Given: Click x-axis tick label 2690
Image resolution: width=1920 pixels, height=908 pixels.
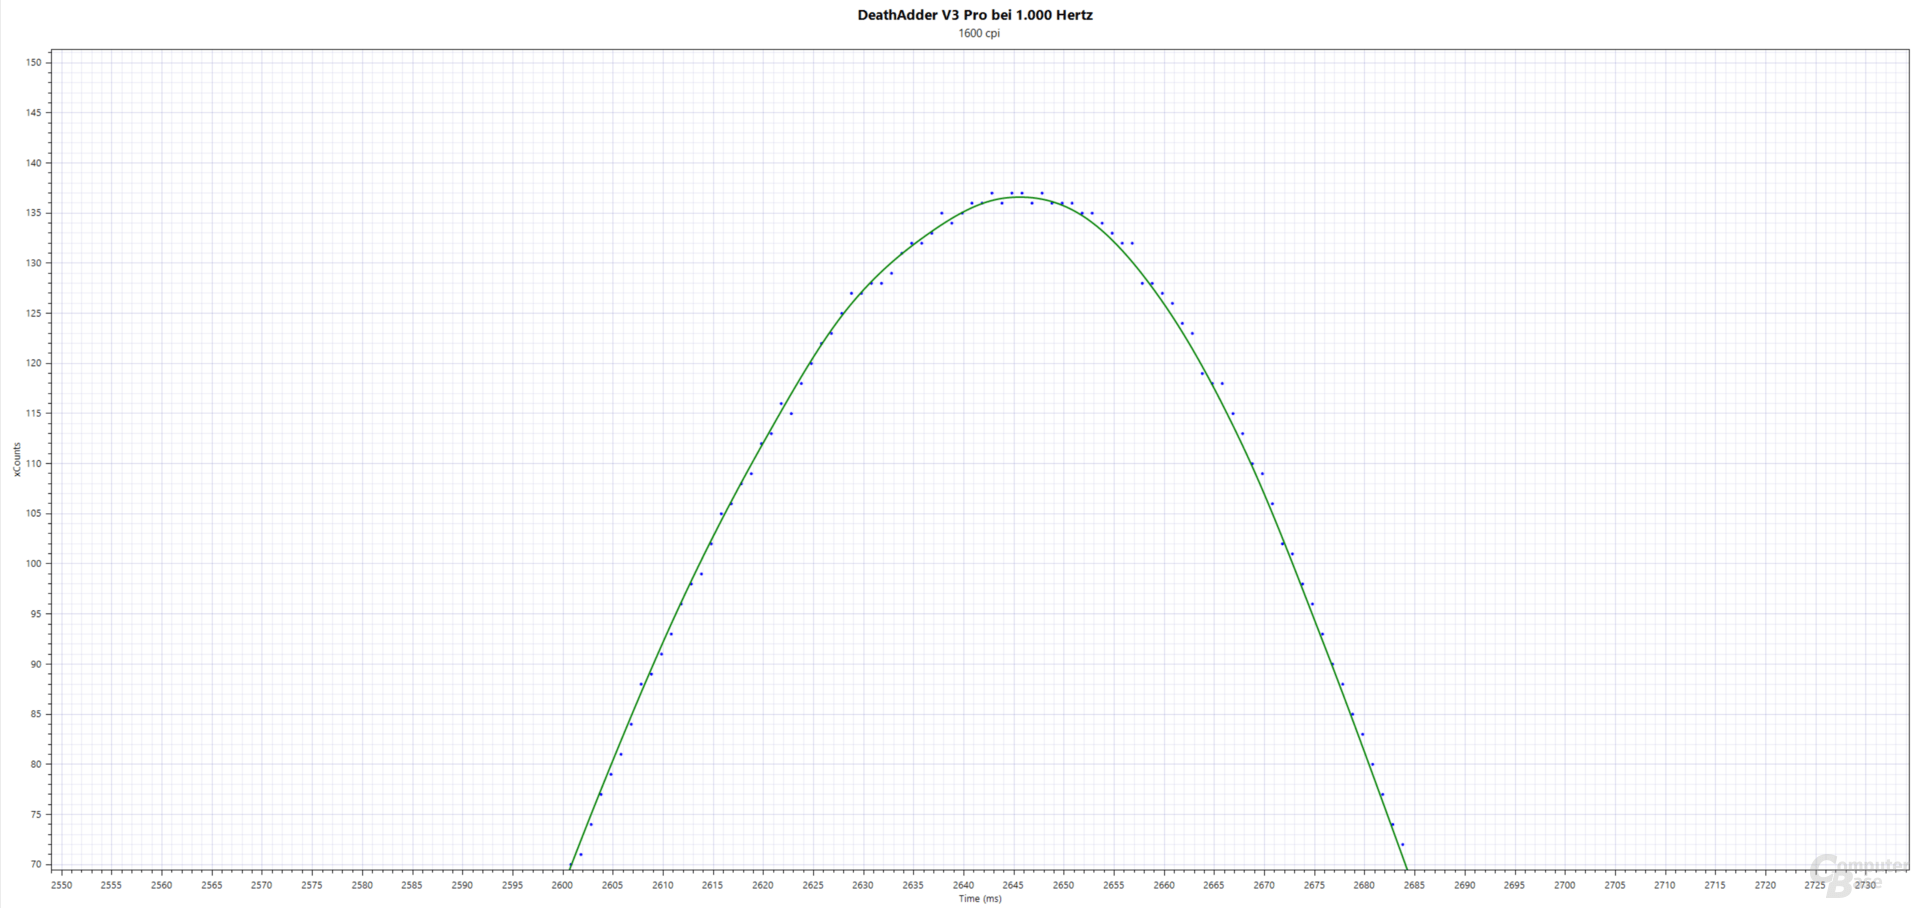Looking at the screenshot, I should (1464, 885).
